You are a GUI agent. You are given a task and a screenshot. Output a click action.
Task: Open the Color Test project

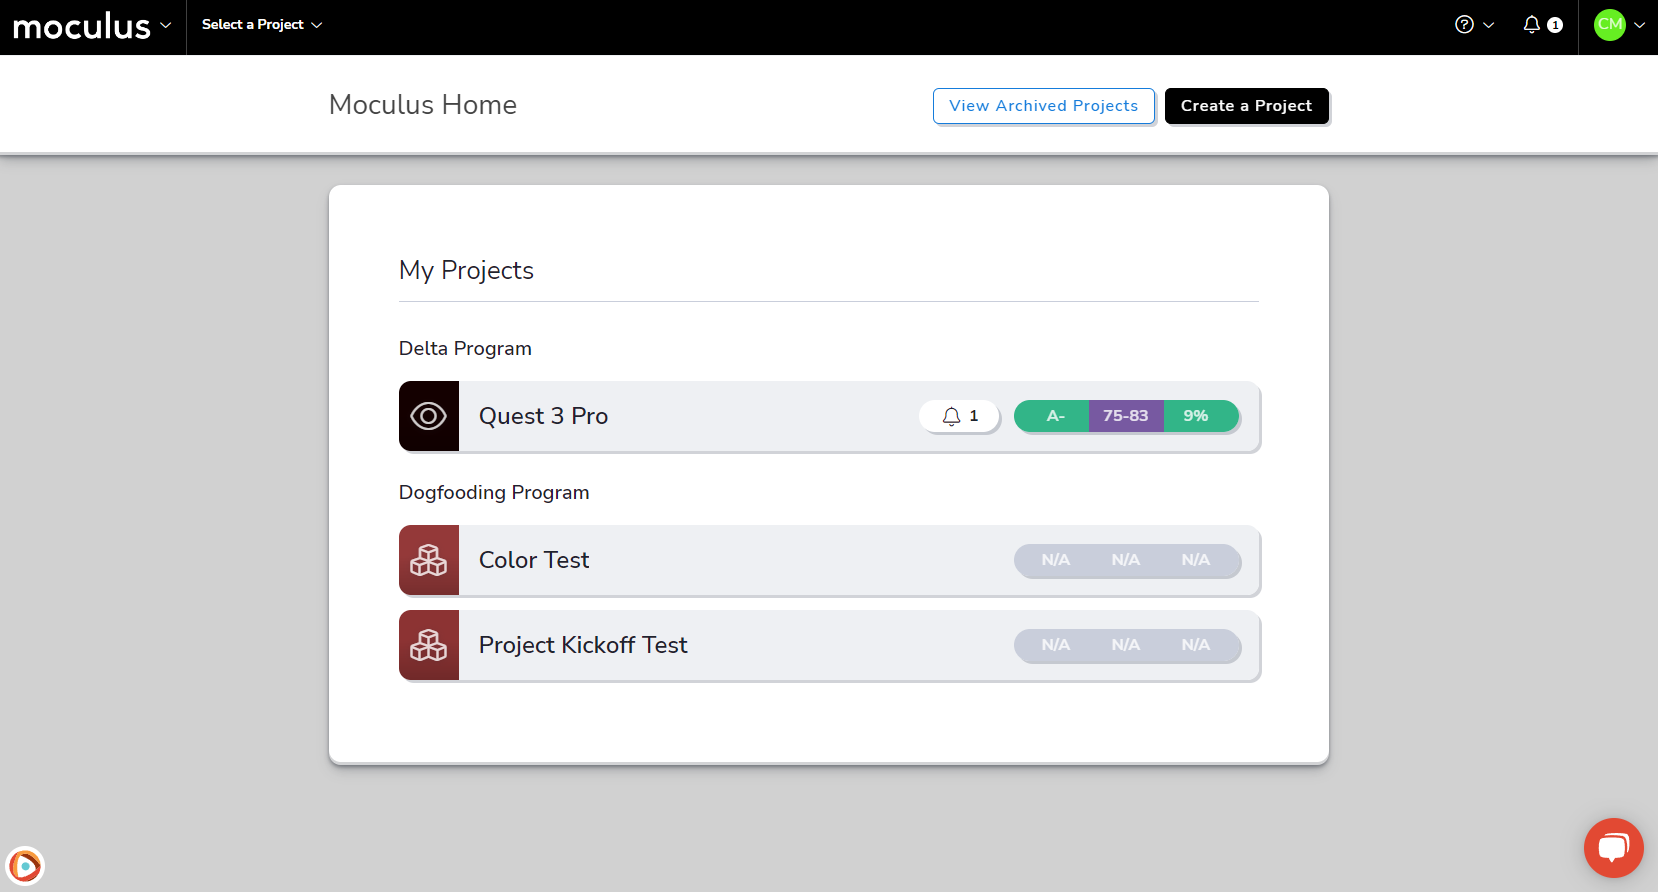coord(534,560)
